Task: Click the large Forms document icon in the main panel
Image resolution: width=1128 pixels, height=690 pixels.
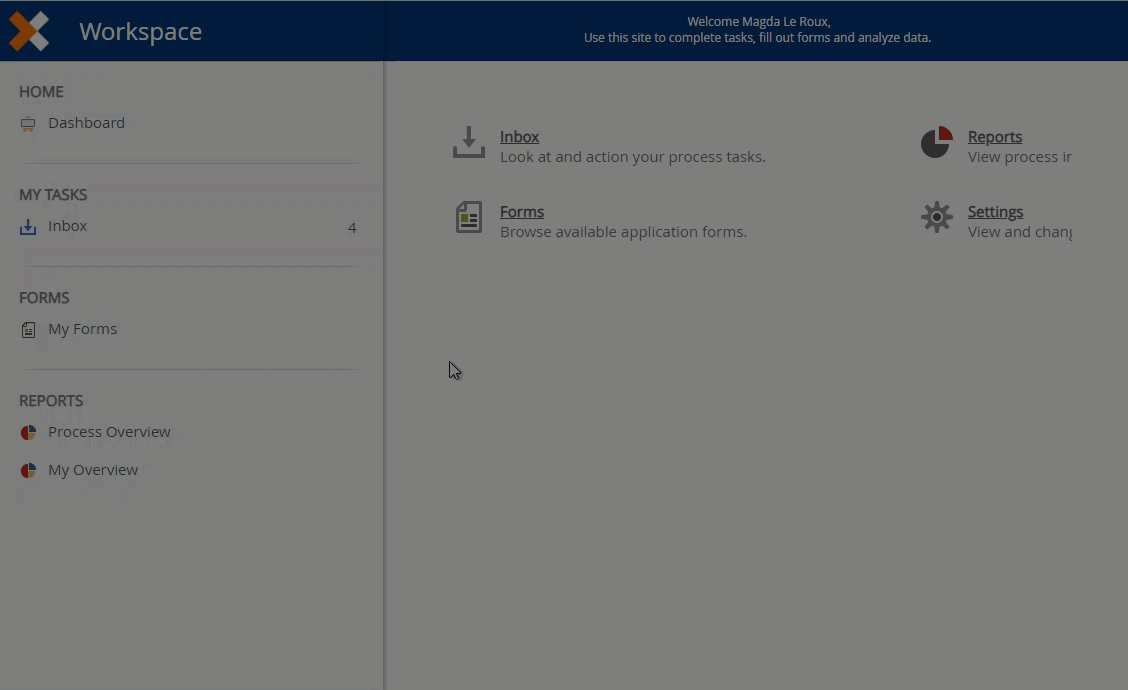Action: (x=469, y=217)
